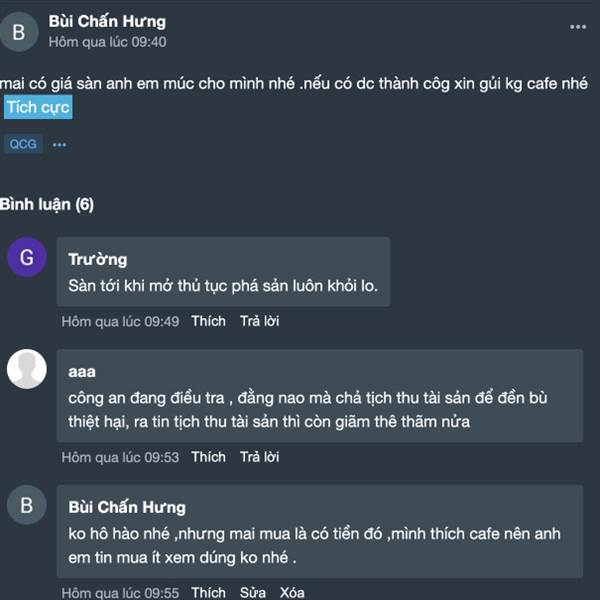Like the last Bùi Chấn Hưng comment
Image resolution: width=600 pixels, height=600 pixels.
click(209, 592)
